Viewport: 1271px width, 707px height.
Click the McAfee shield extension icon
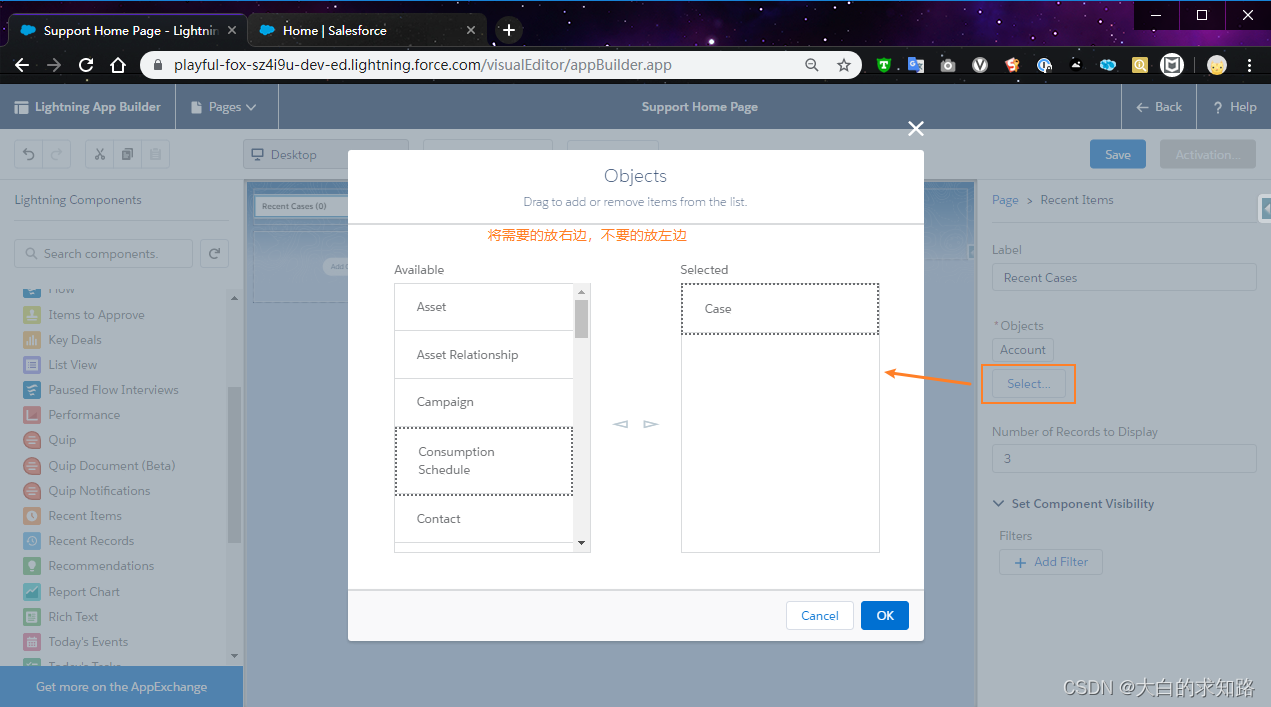coord(1172,65)
